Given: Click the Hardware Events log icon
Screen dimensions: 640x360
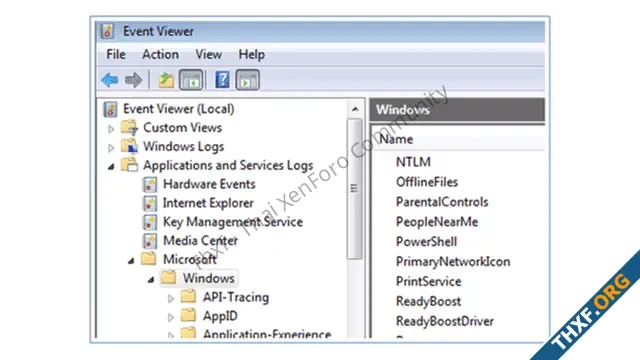Looking at the screenshot, I should click(x=150, y=184).
